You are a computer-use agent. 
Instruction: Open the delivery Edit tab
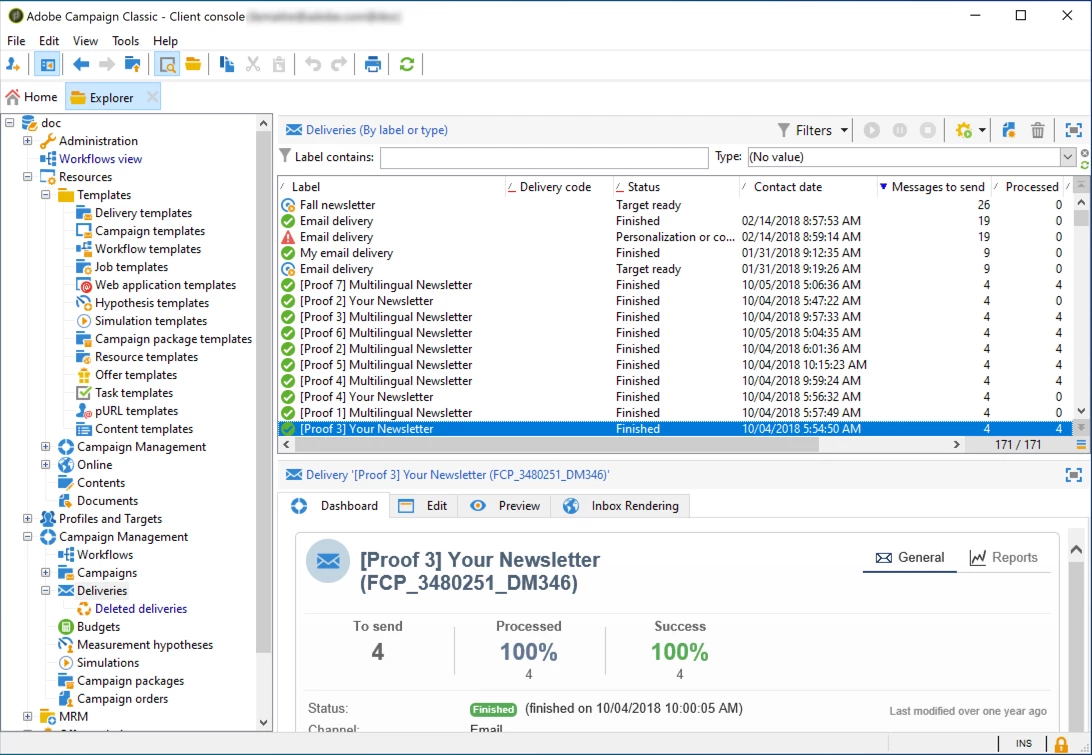click(423, 506)
